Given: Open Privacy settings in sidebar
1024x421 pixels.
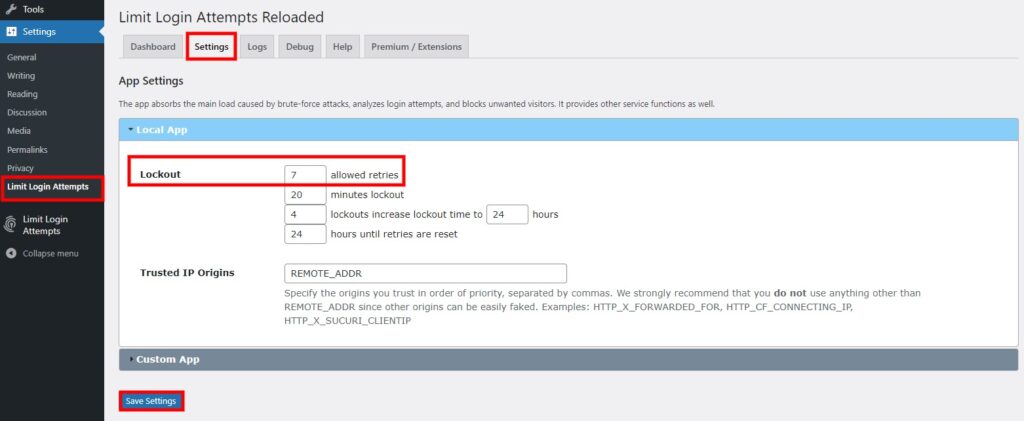Looking at the screenshot, I should pos(20,168).
